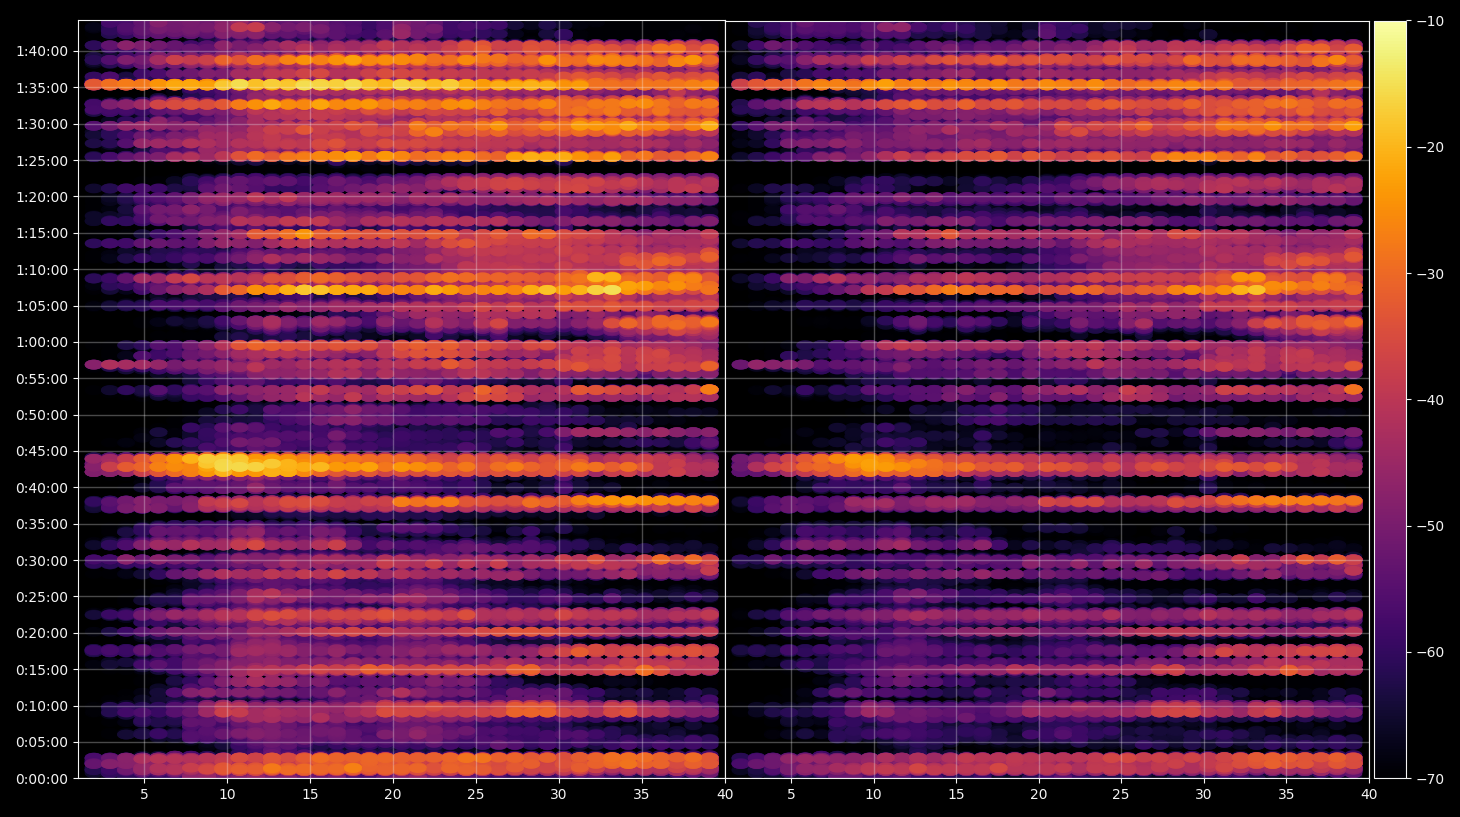
Task: Click the y-axis label 0:30:00
Action: tap(42, 561)
